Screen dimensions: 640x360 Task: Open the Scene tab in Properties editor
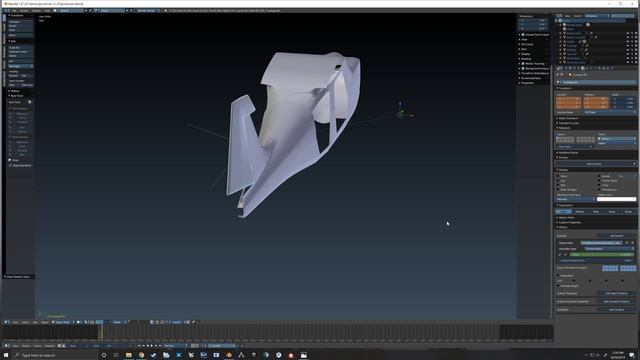[574, 68]
